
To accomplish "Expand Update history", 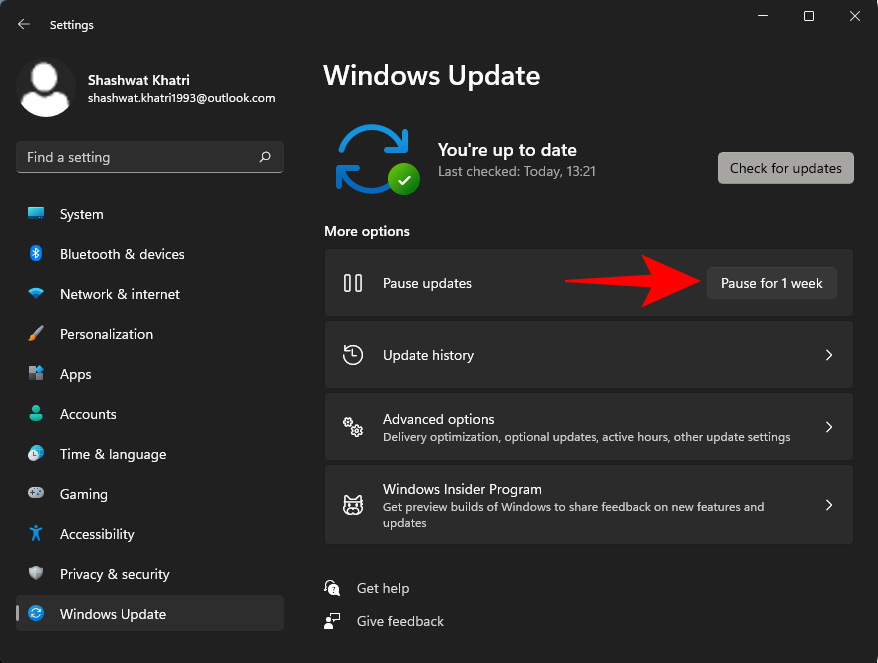I will point(589,355).
